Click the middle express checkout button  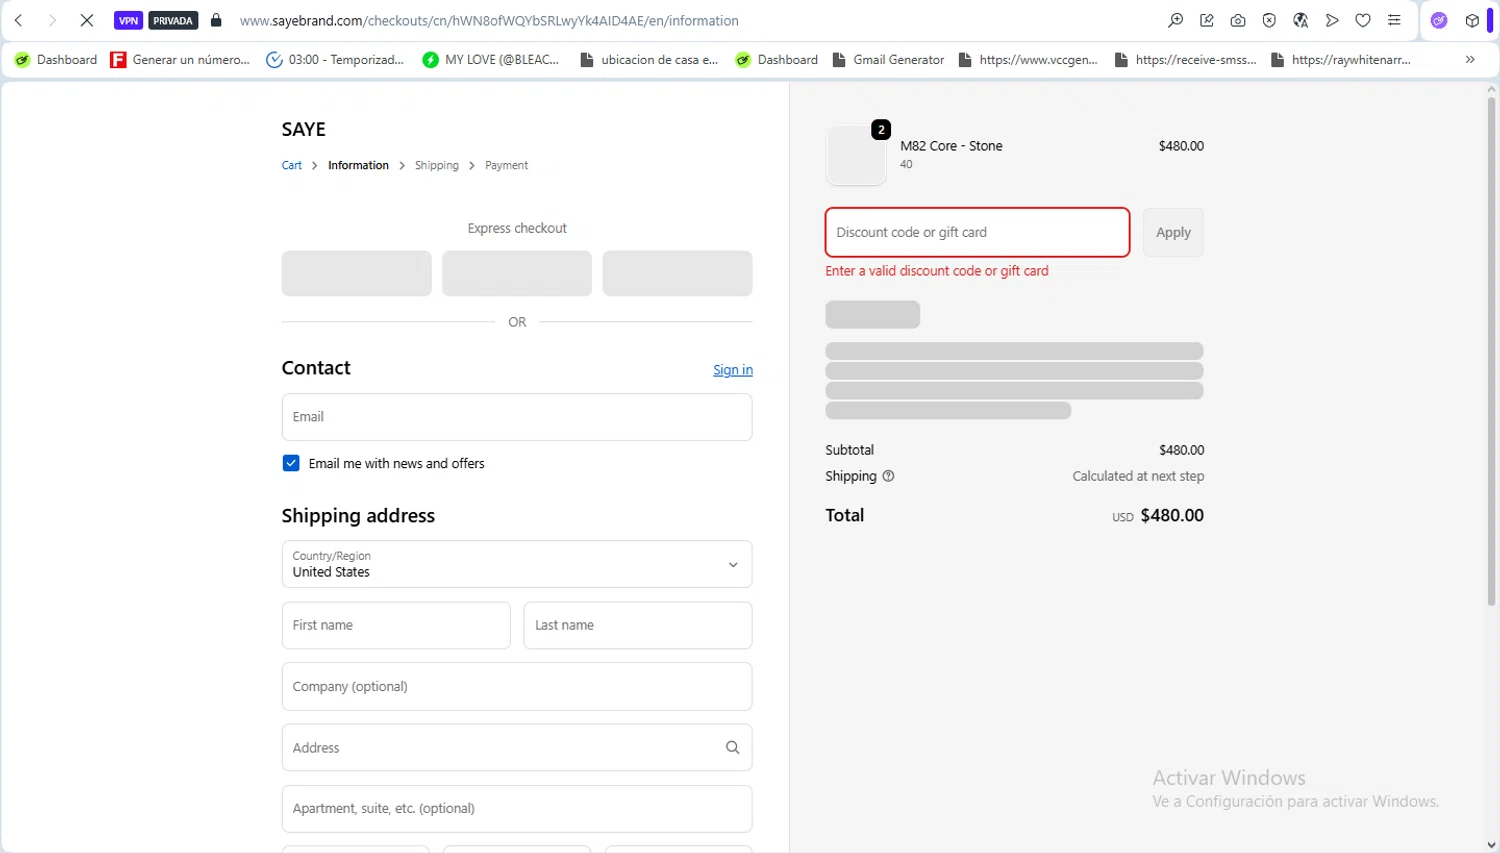point(517,273)
